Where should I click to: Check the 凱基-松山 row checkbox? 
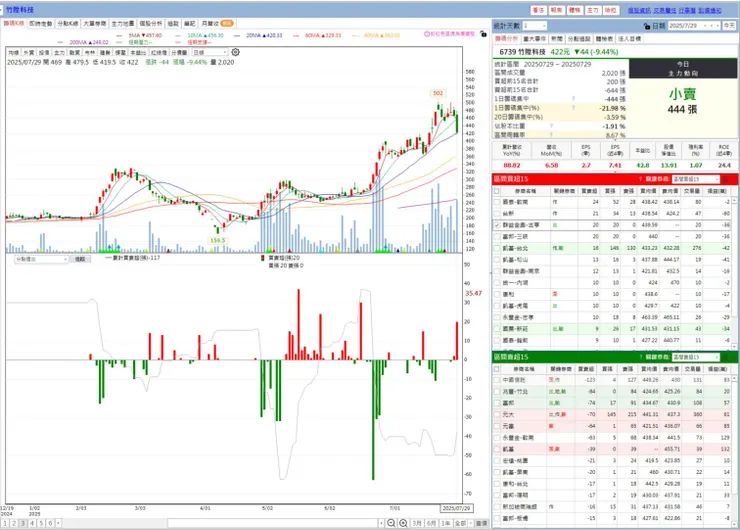click(497, 260)
